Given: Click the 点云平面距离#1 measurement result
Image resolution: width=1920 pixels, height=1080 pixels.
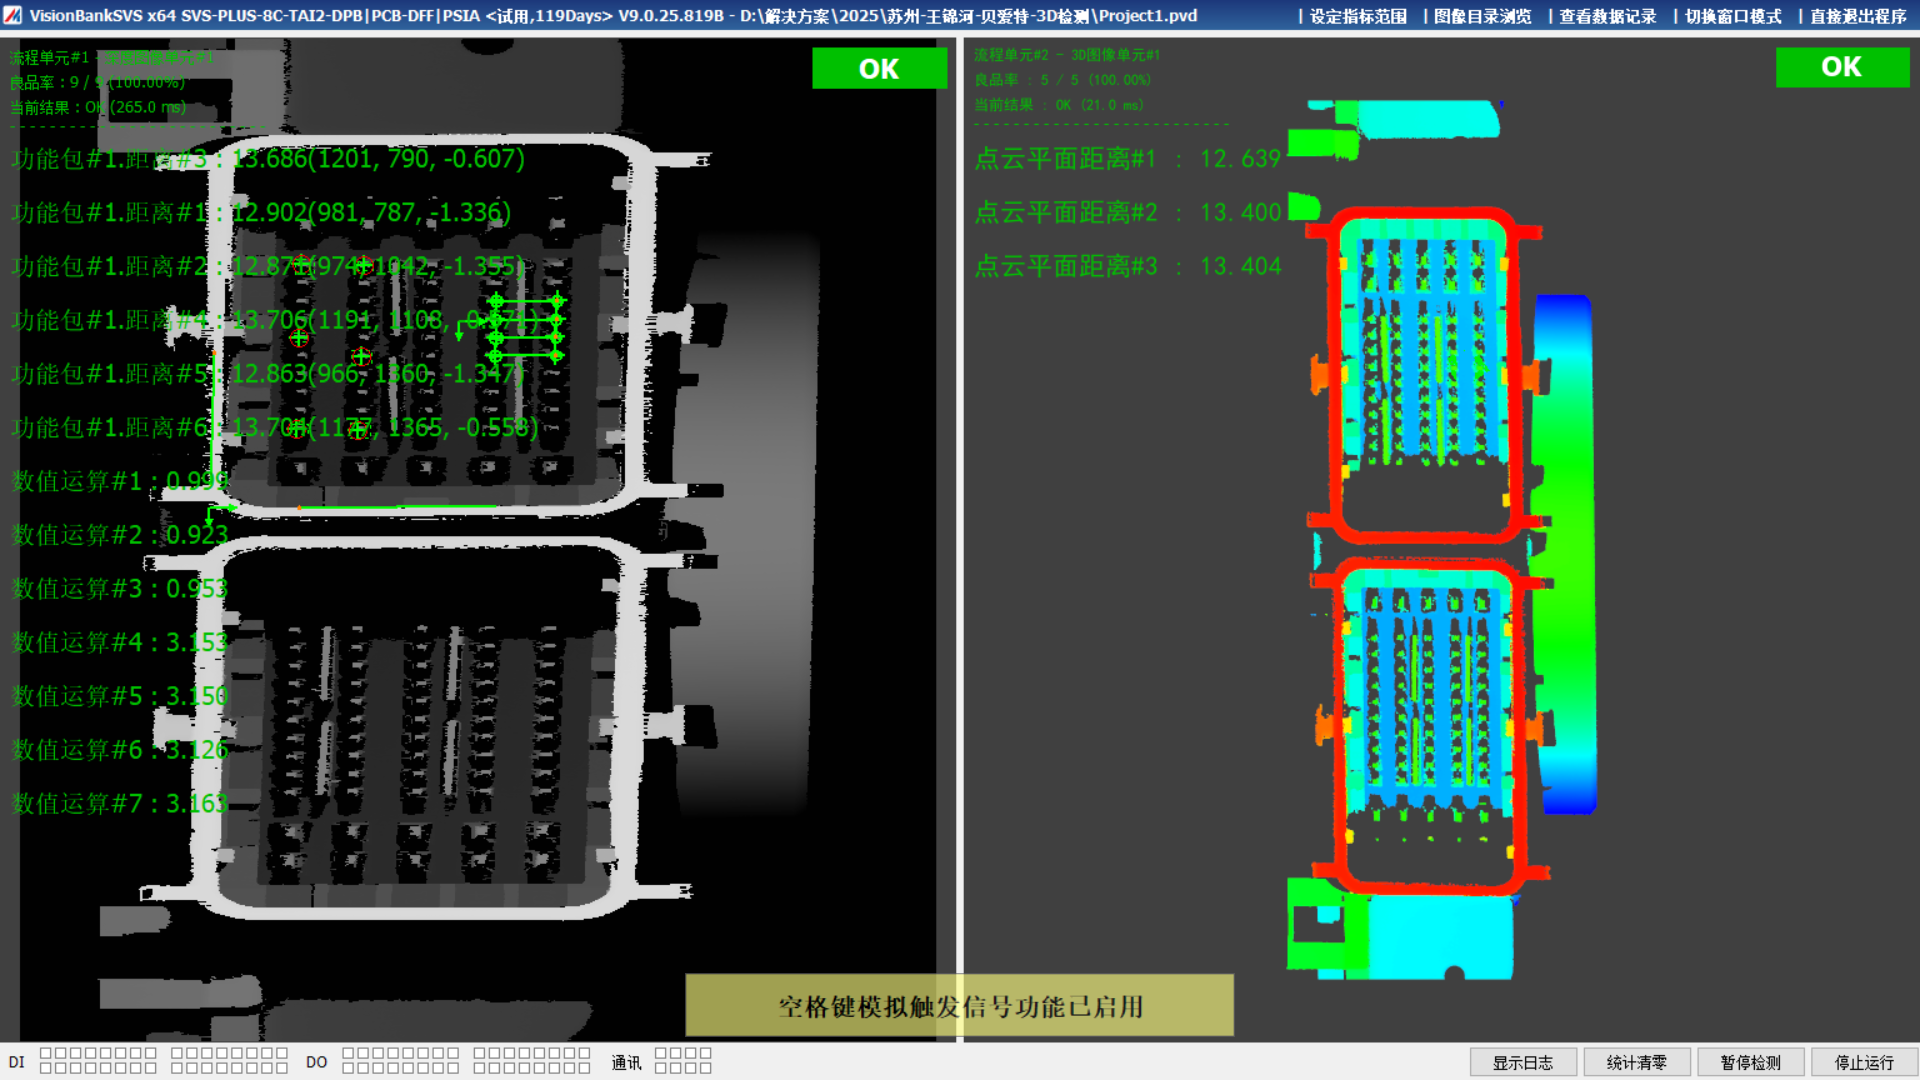Looking at the screenshot, I should (1127, 159).
